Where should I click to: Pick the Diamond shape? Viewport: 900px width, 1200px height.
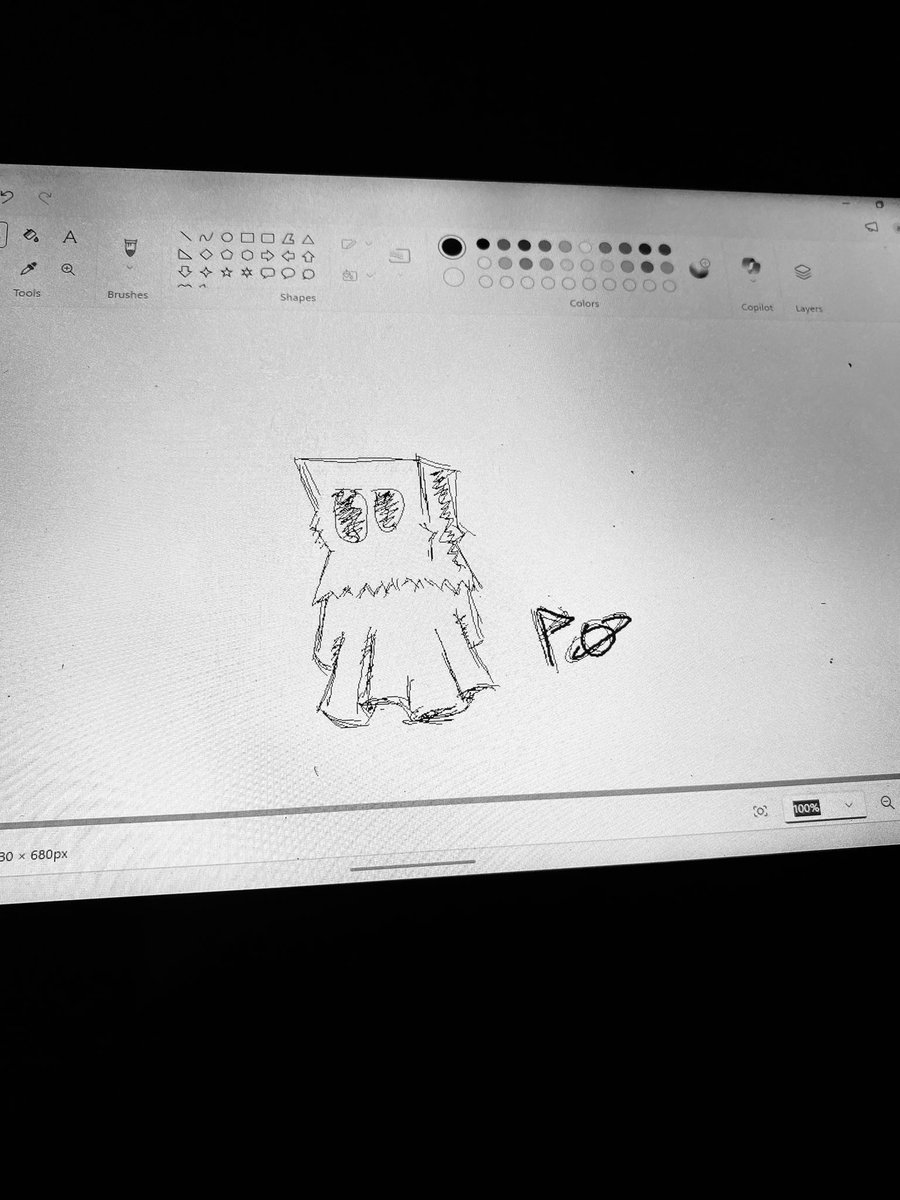click(206, 254)
